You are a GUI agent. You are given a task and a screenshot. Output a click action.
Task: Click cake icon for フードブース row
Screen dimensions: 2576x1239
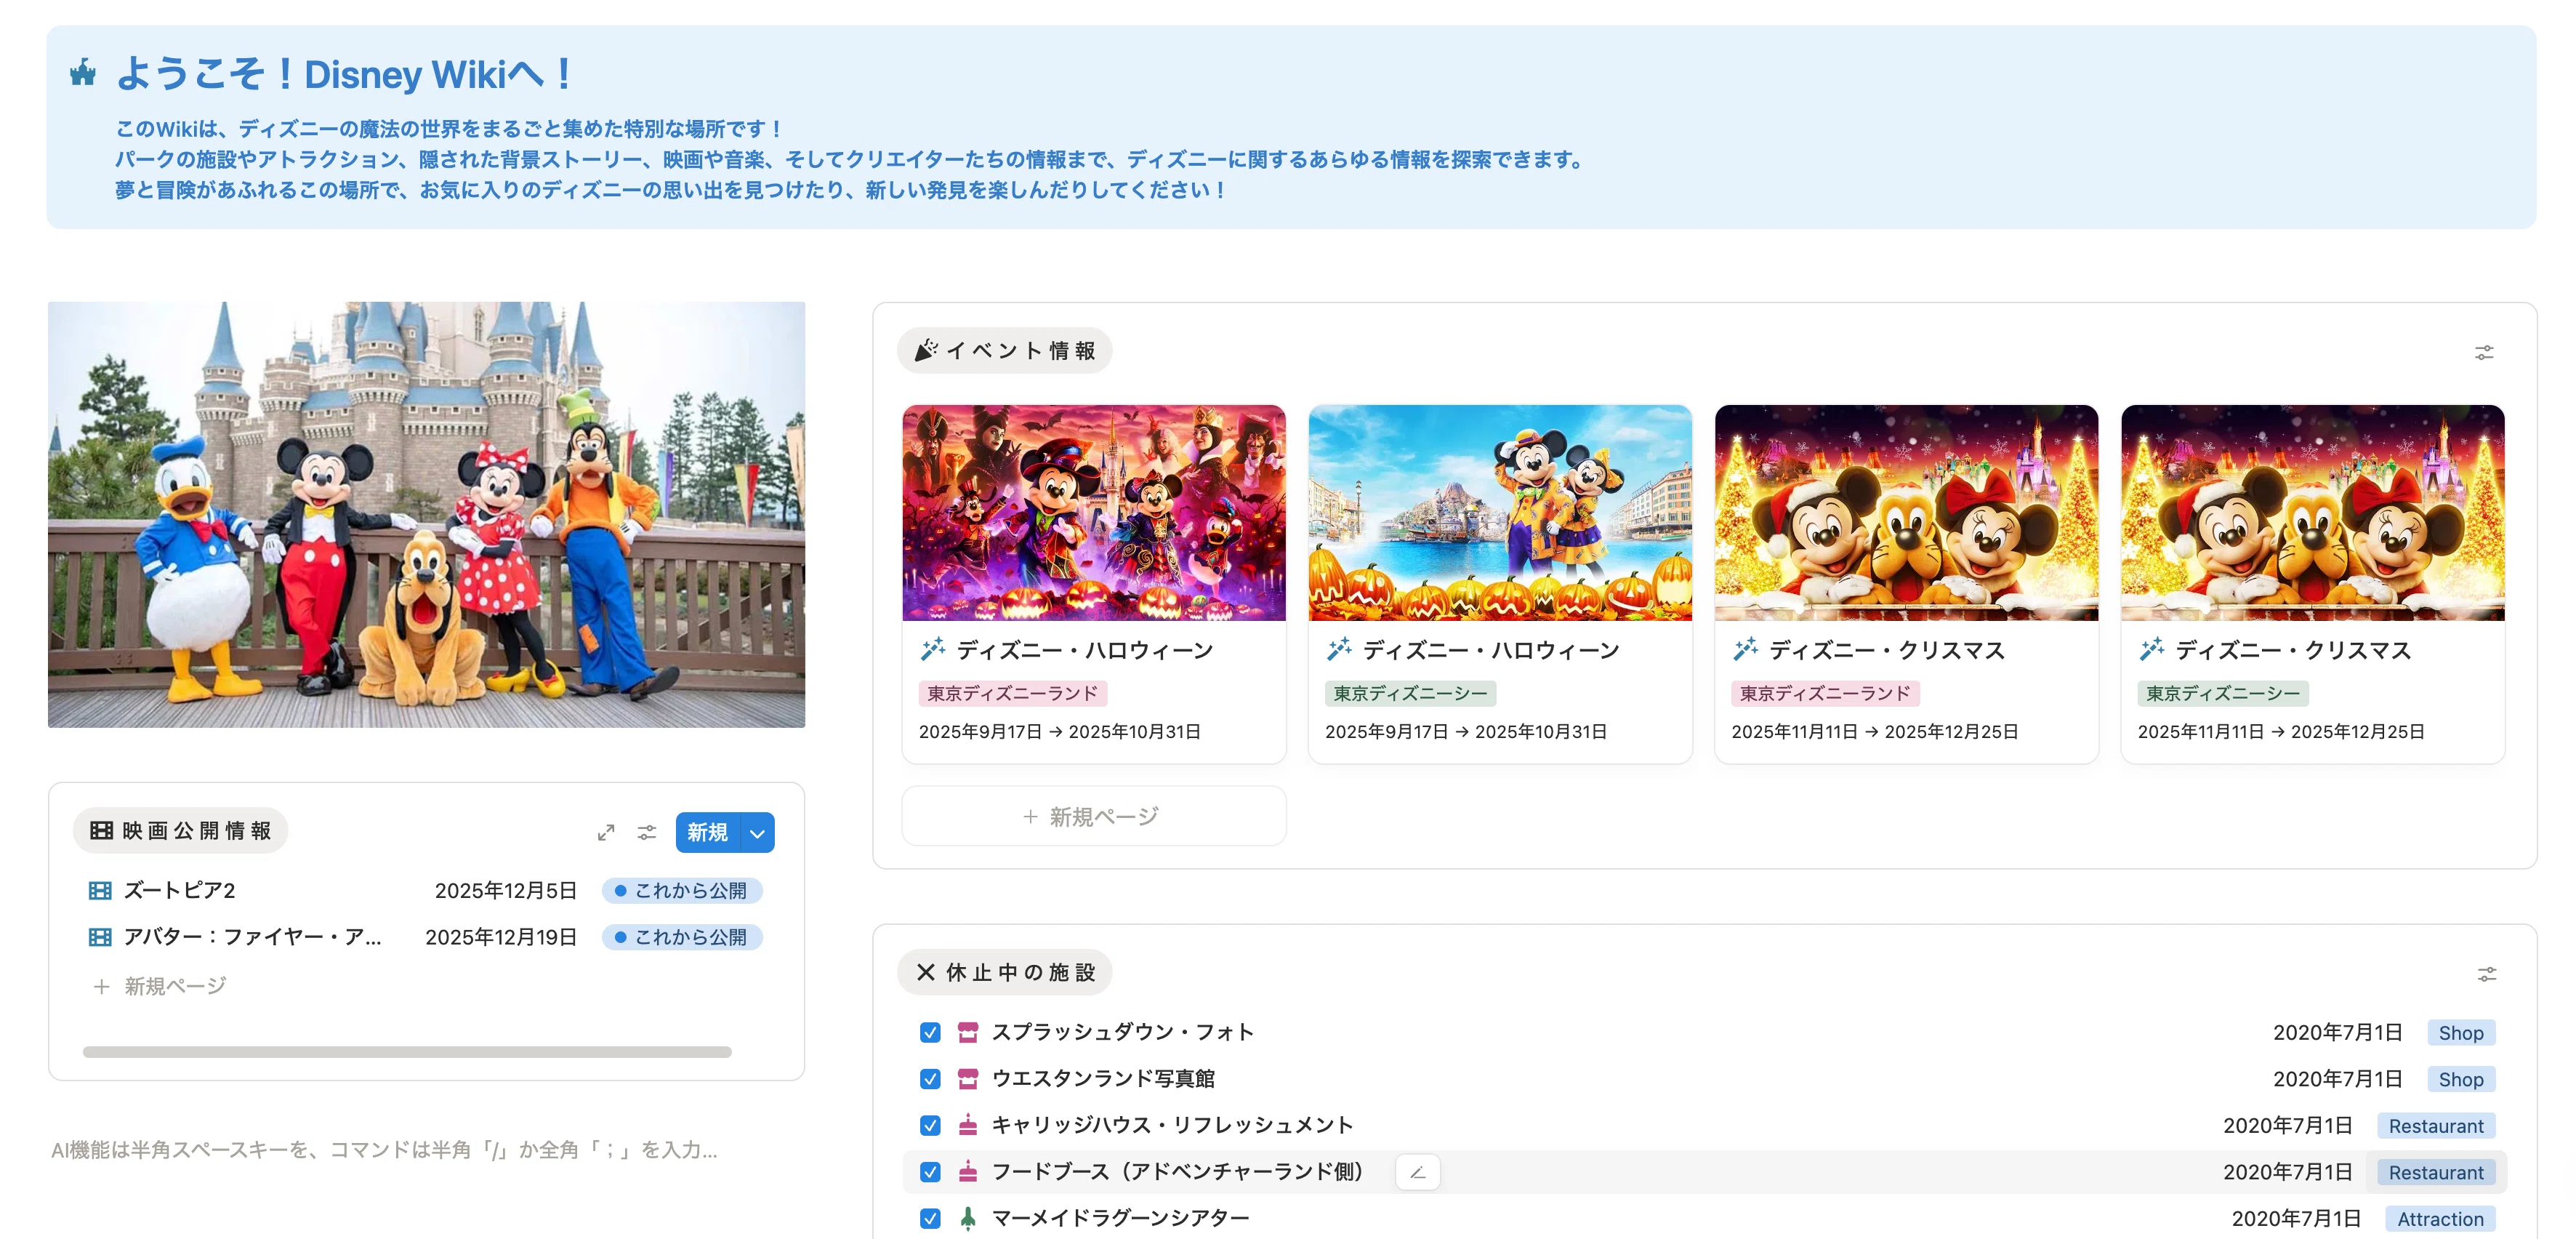tap(967, 1171)
